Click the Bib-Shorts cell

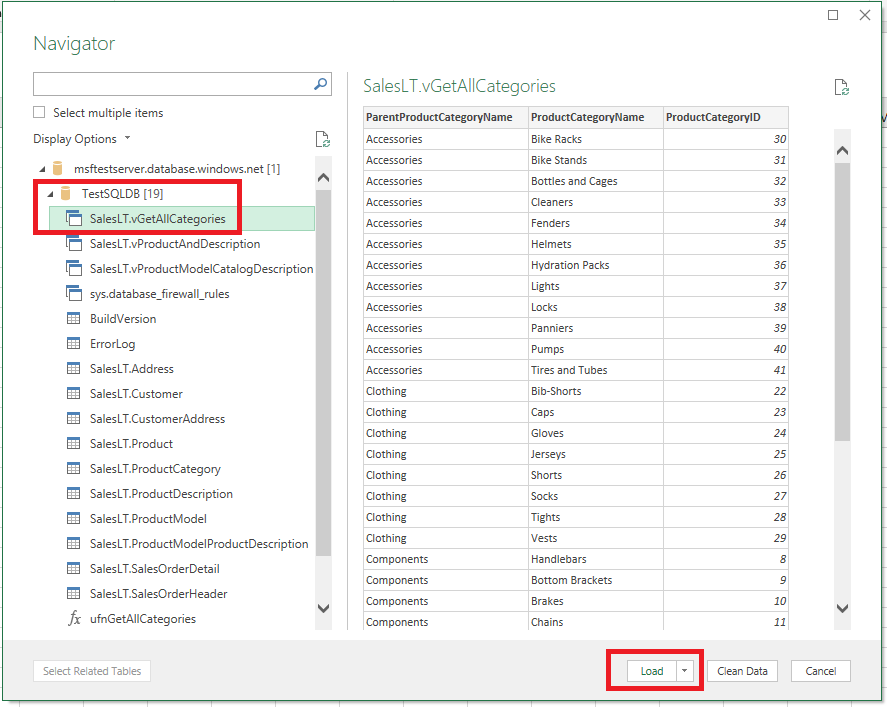pyautogui.click(x=595, y=391)
